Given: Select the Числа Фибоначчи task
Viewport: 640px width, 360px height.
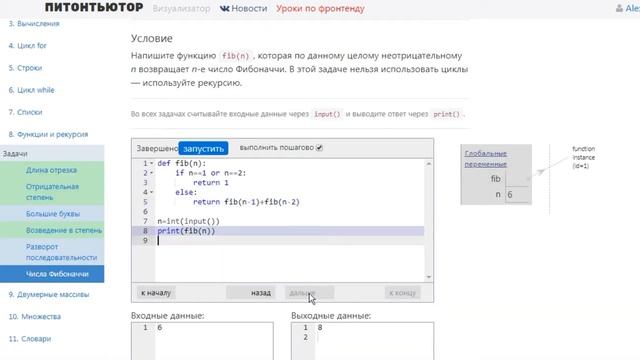Looking at the screenshot, I should click(x=52, y=274).
